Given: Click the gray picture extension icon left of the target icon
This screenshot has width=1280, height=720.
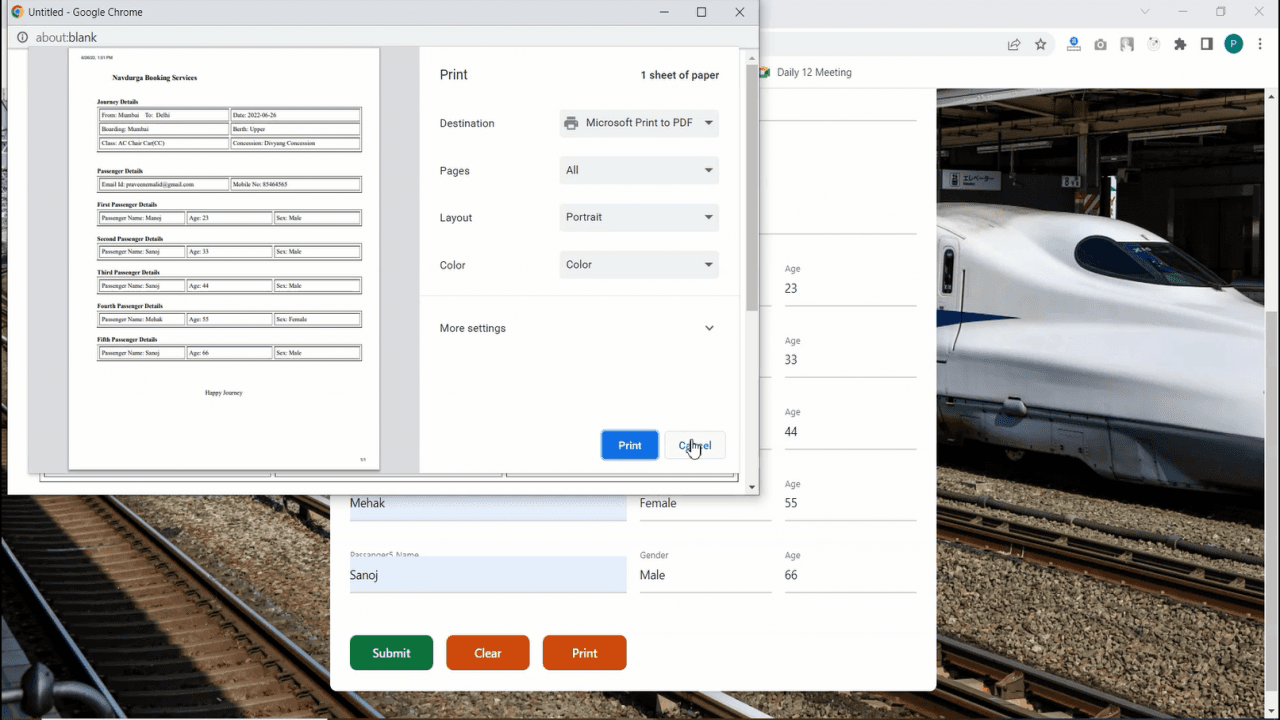Looking at the screenshot, I should coord(1127,44).
